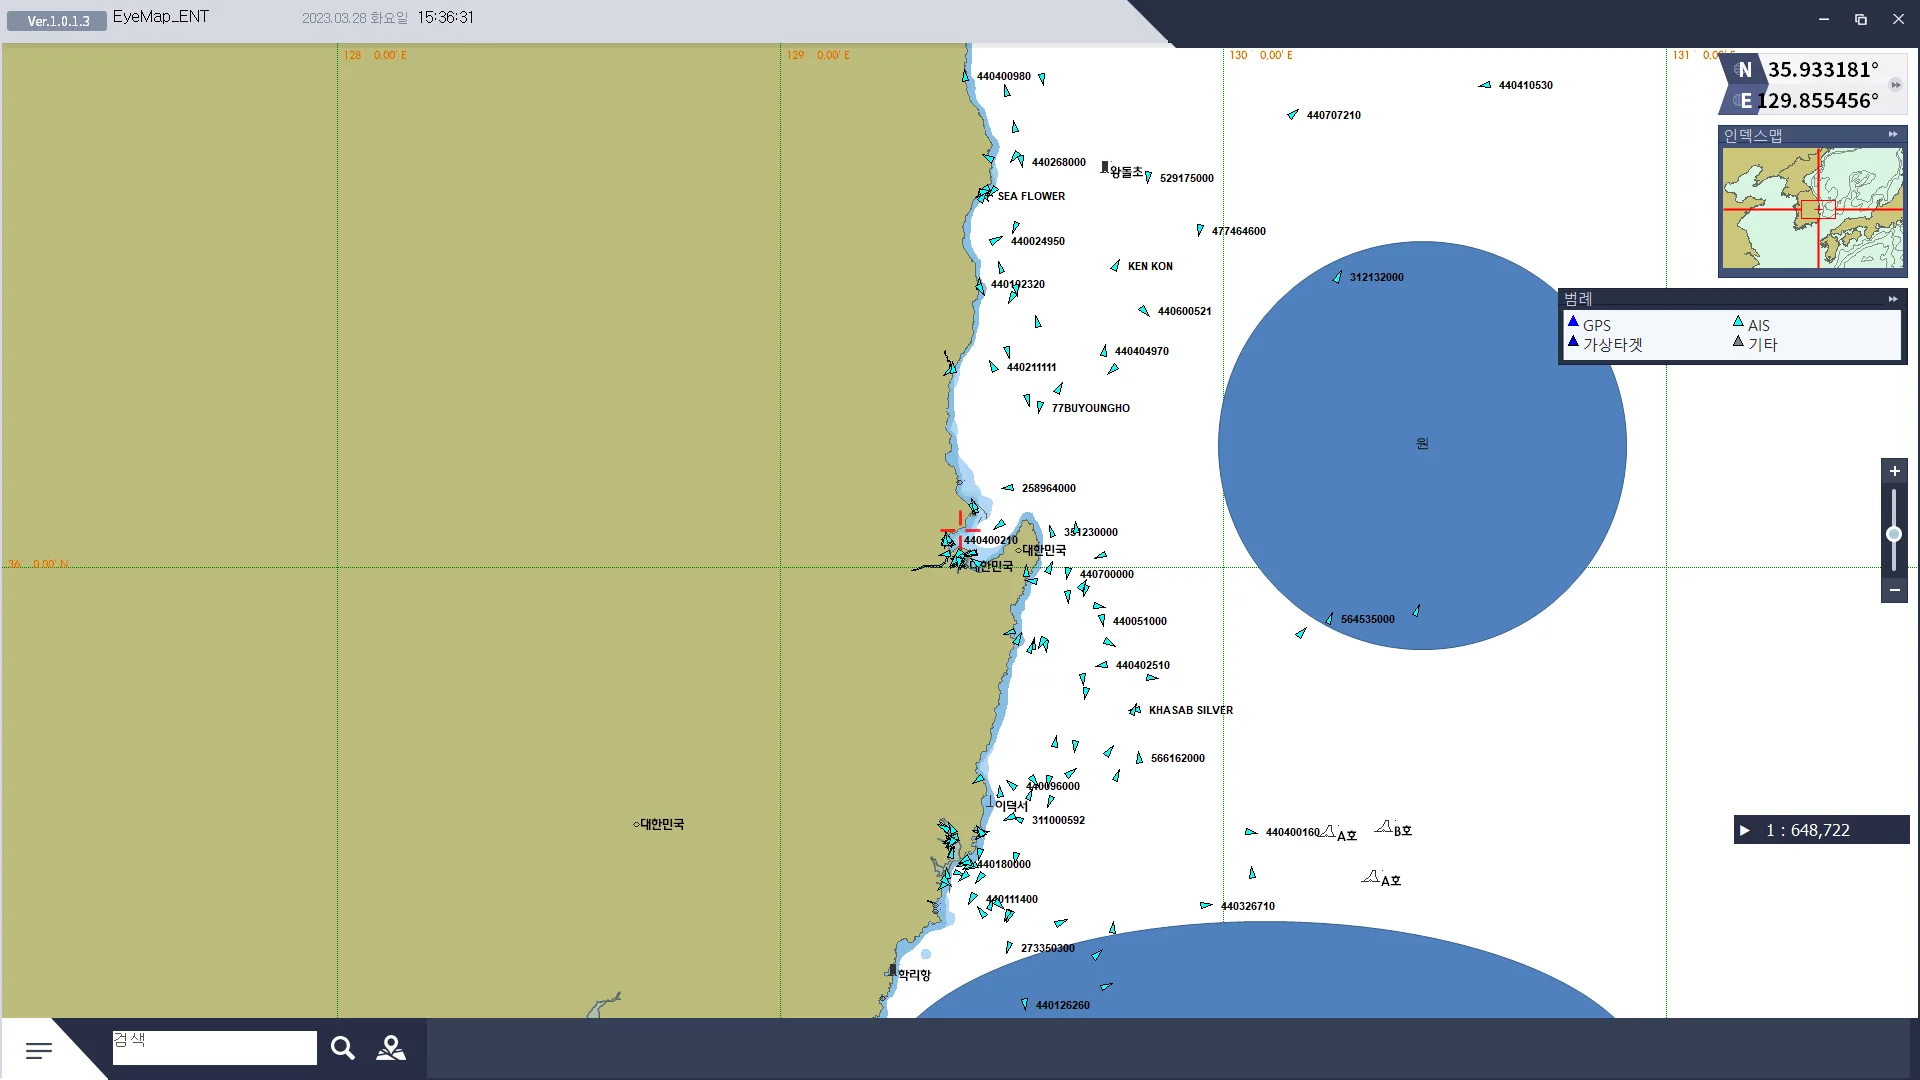Click the magnifier search icon
Screen dimensions: 1920x1080
(343, 1048)
